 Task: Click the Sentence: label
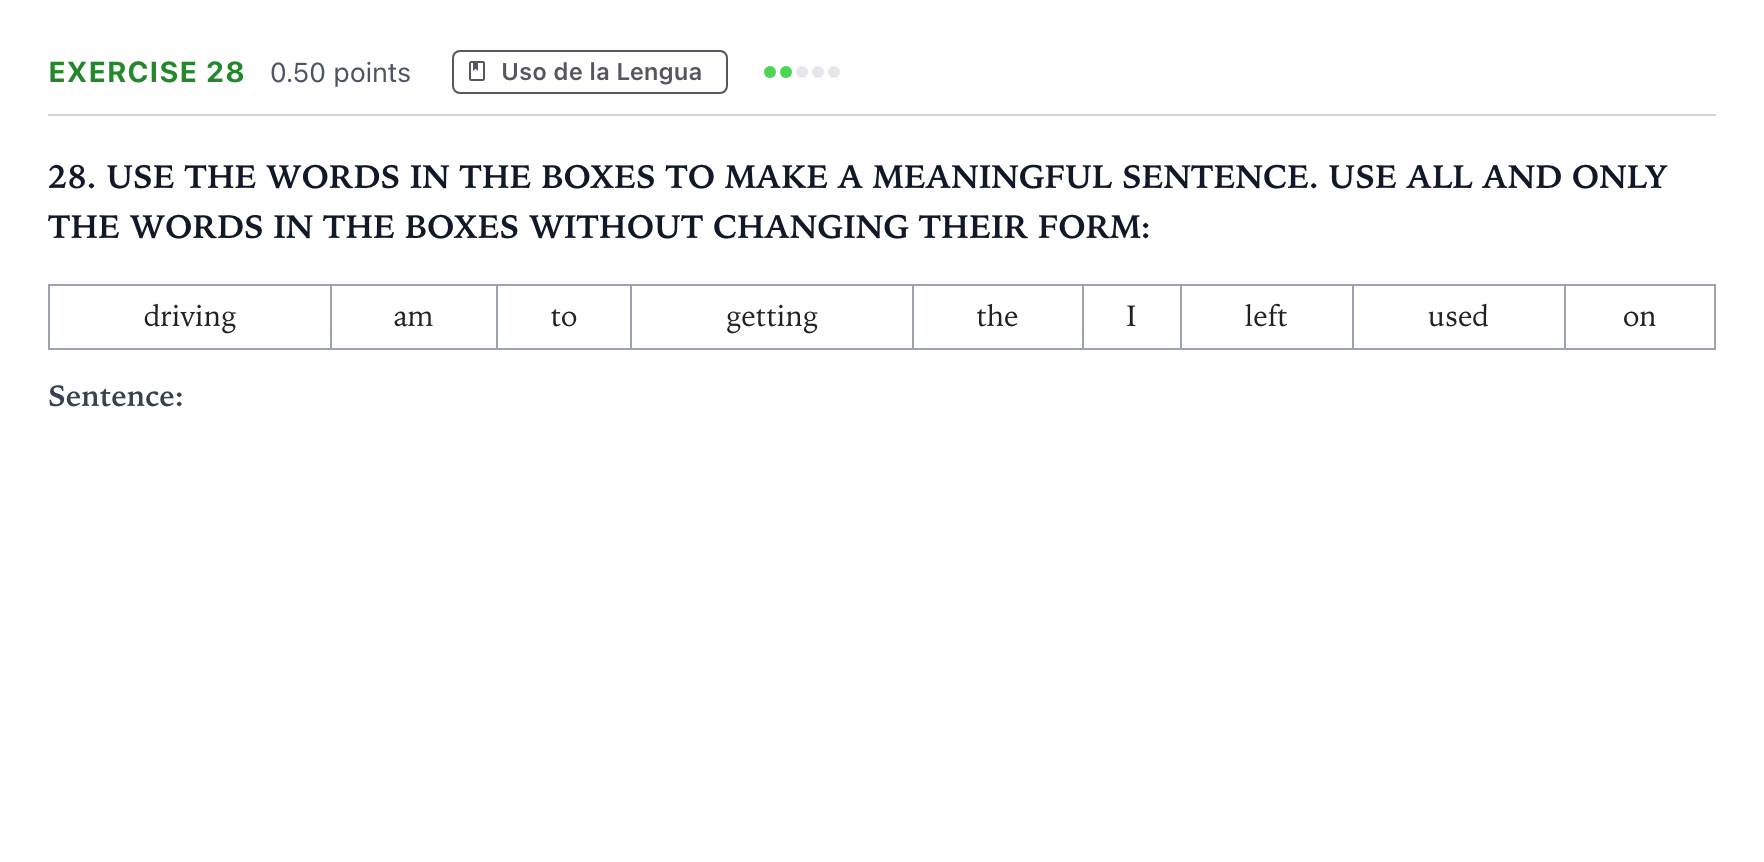116,396
